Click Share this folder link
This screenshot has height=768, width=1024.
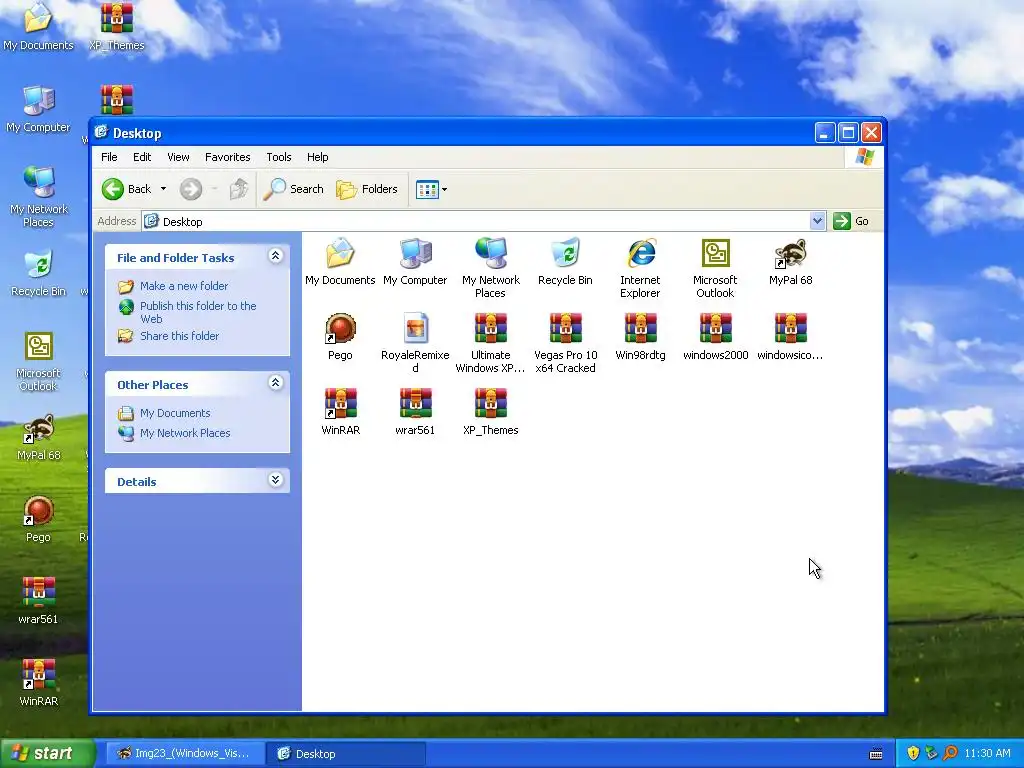tap(180, 336)
